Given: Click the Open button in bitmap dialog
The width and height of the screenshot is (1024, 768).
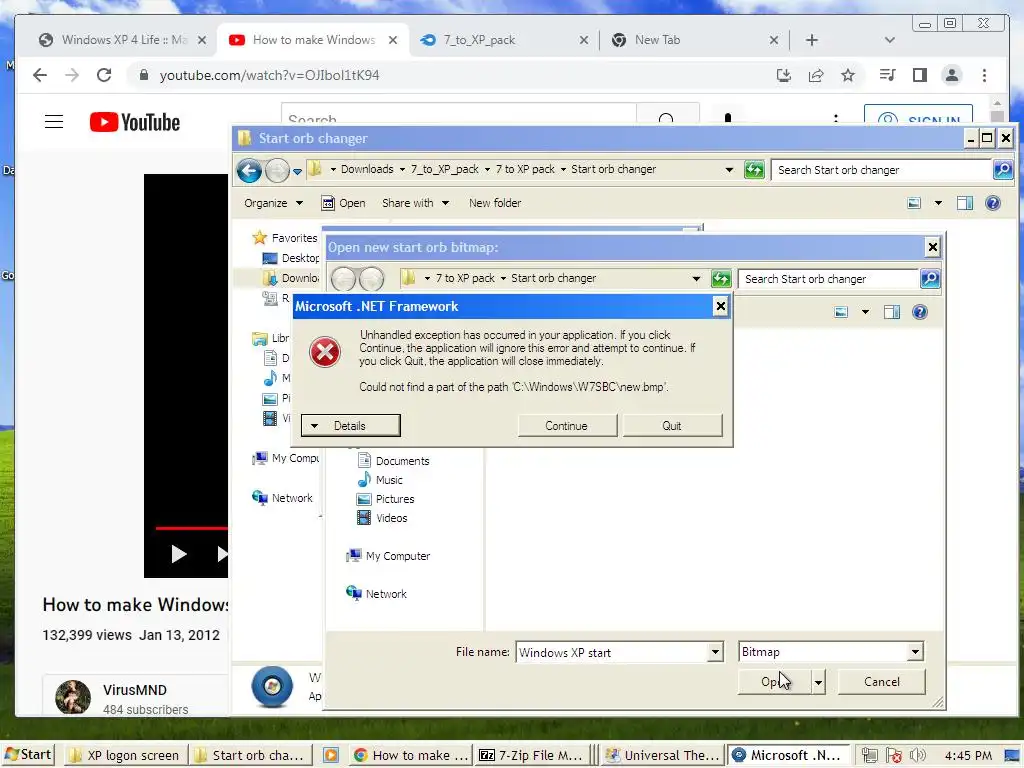Looking at the screenshot, I should [775, 682].
